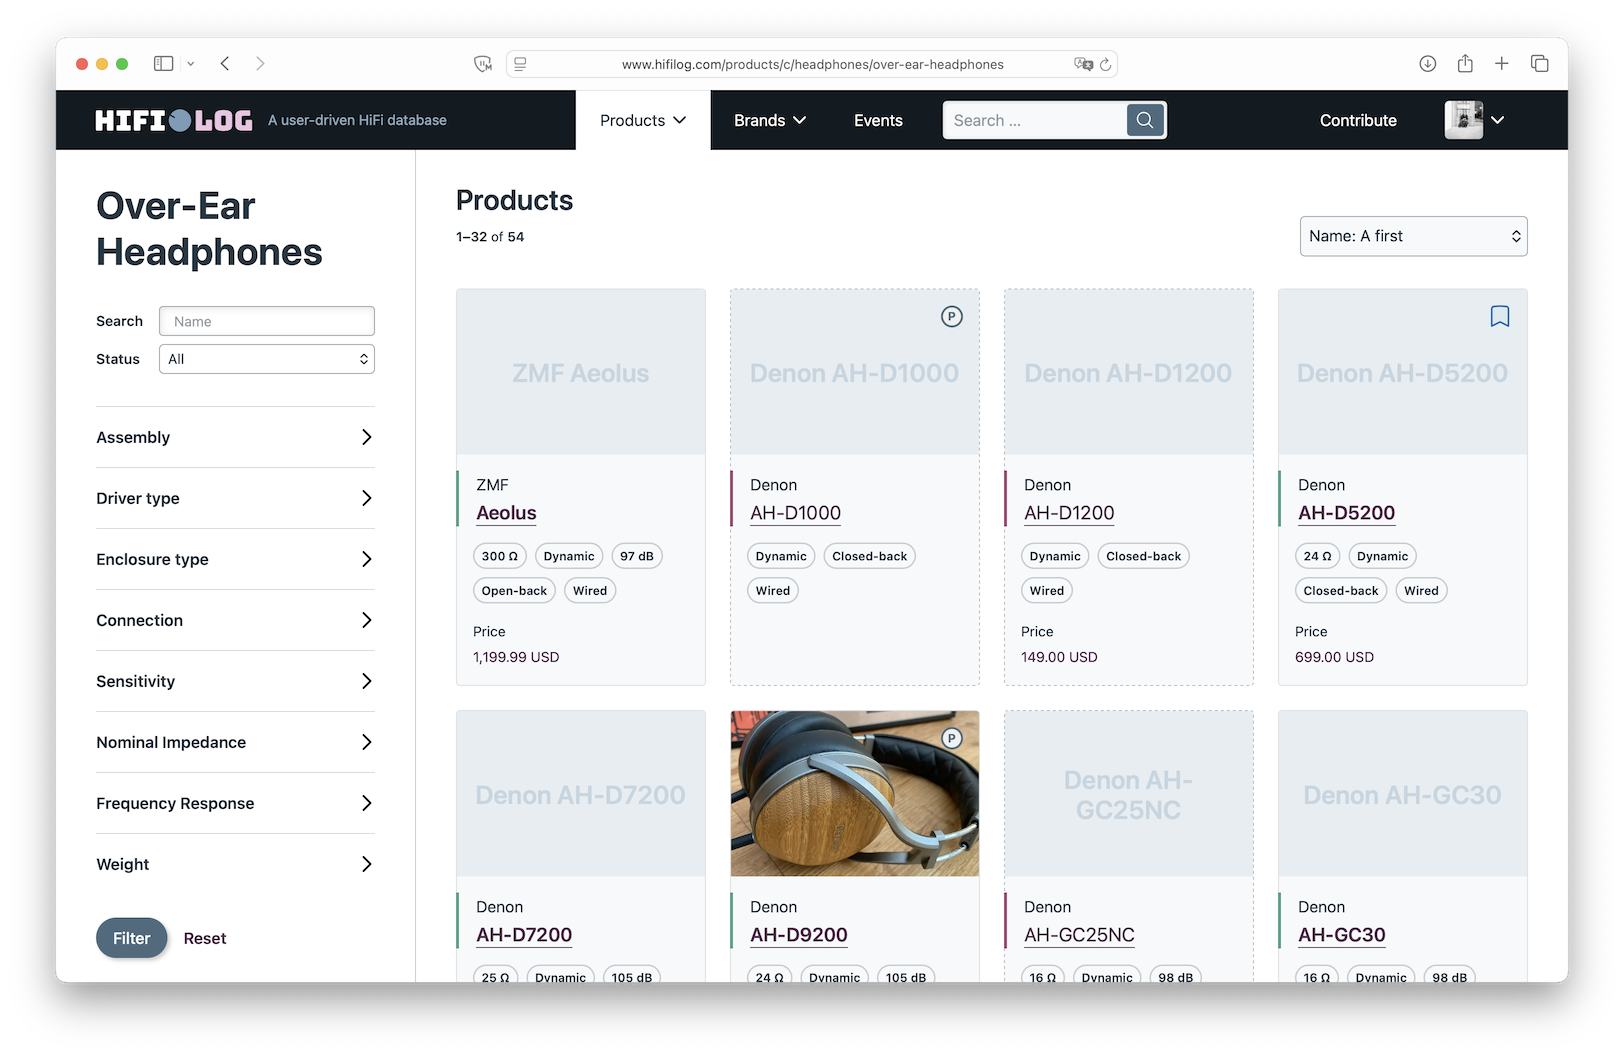The height and width of the screenshot is (1056, 1624).
Task: Click the Denon AH-D9200 headphone photo
Action: [x=855, y=794]
